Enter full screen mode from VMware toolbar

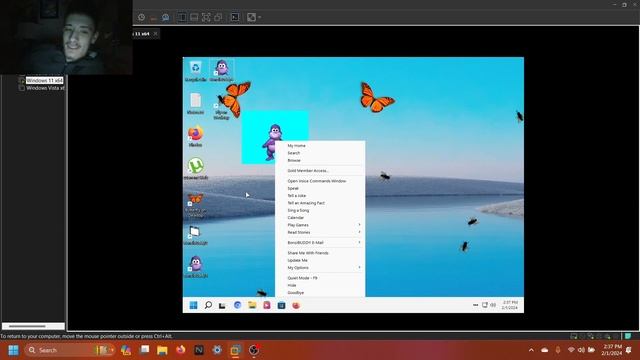coord(206,17)
